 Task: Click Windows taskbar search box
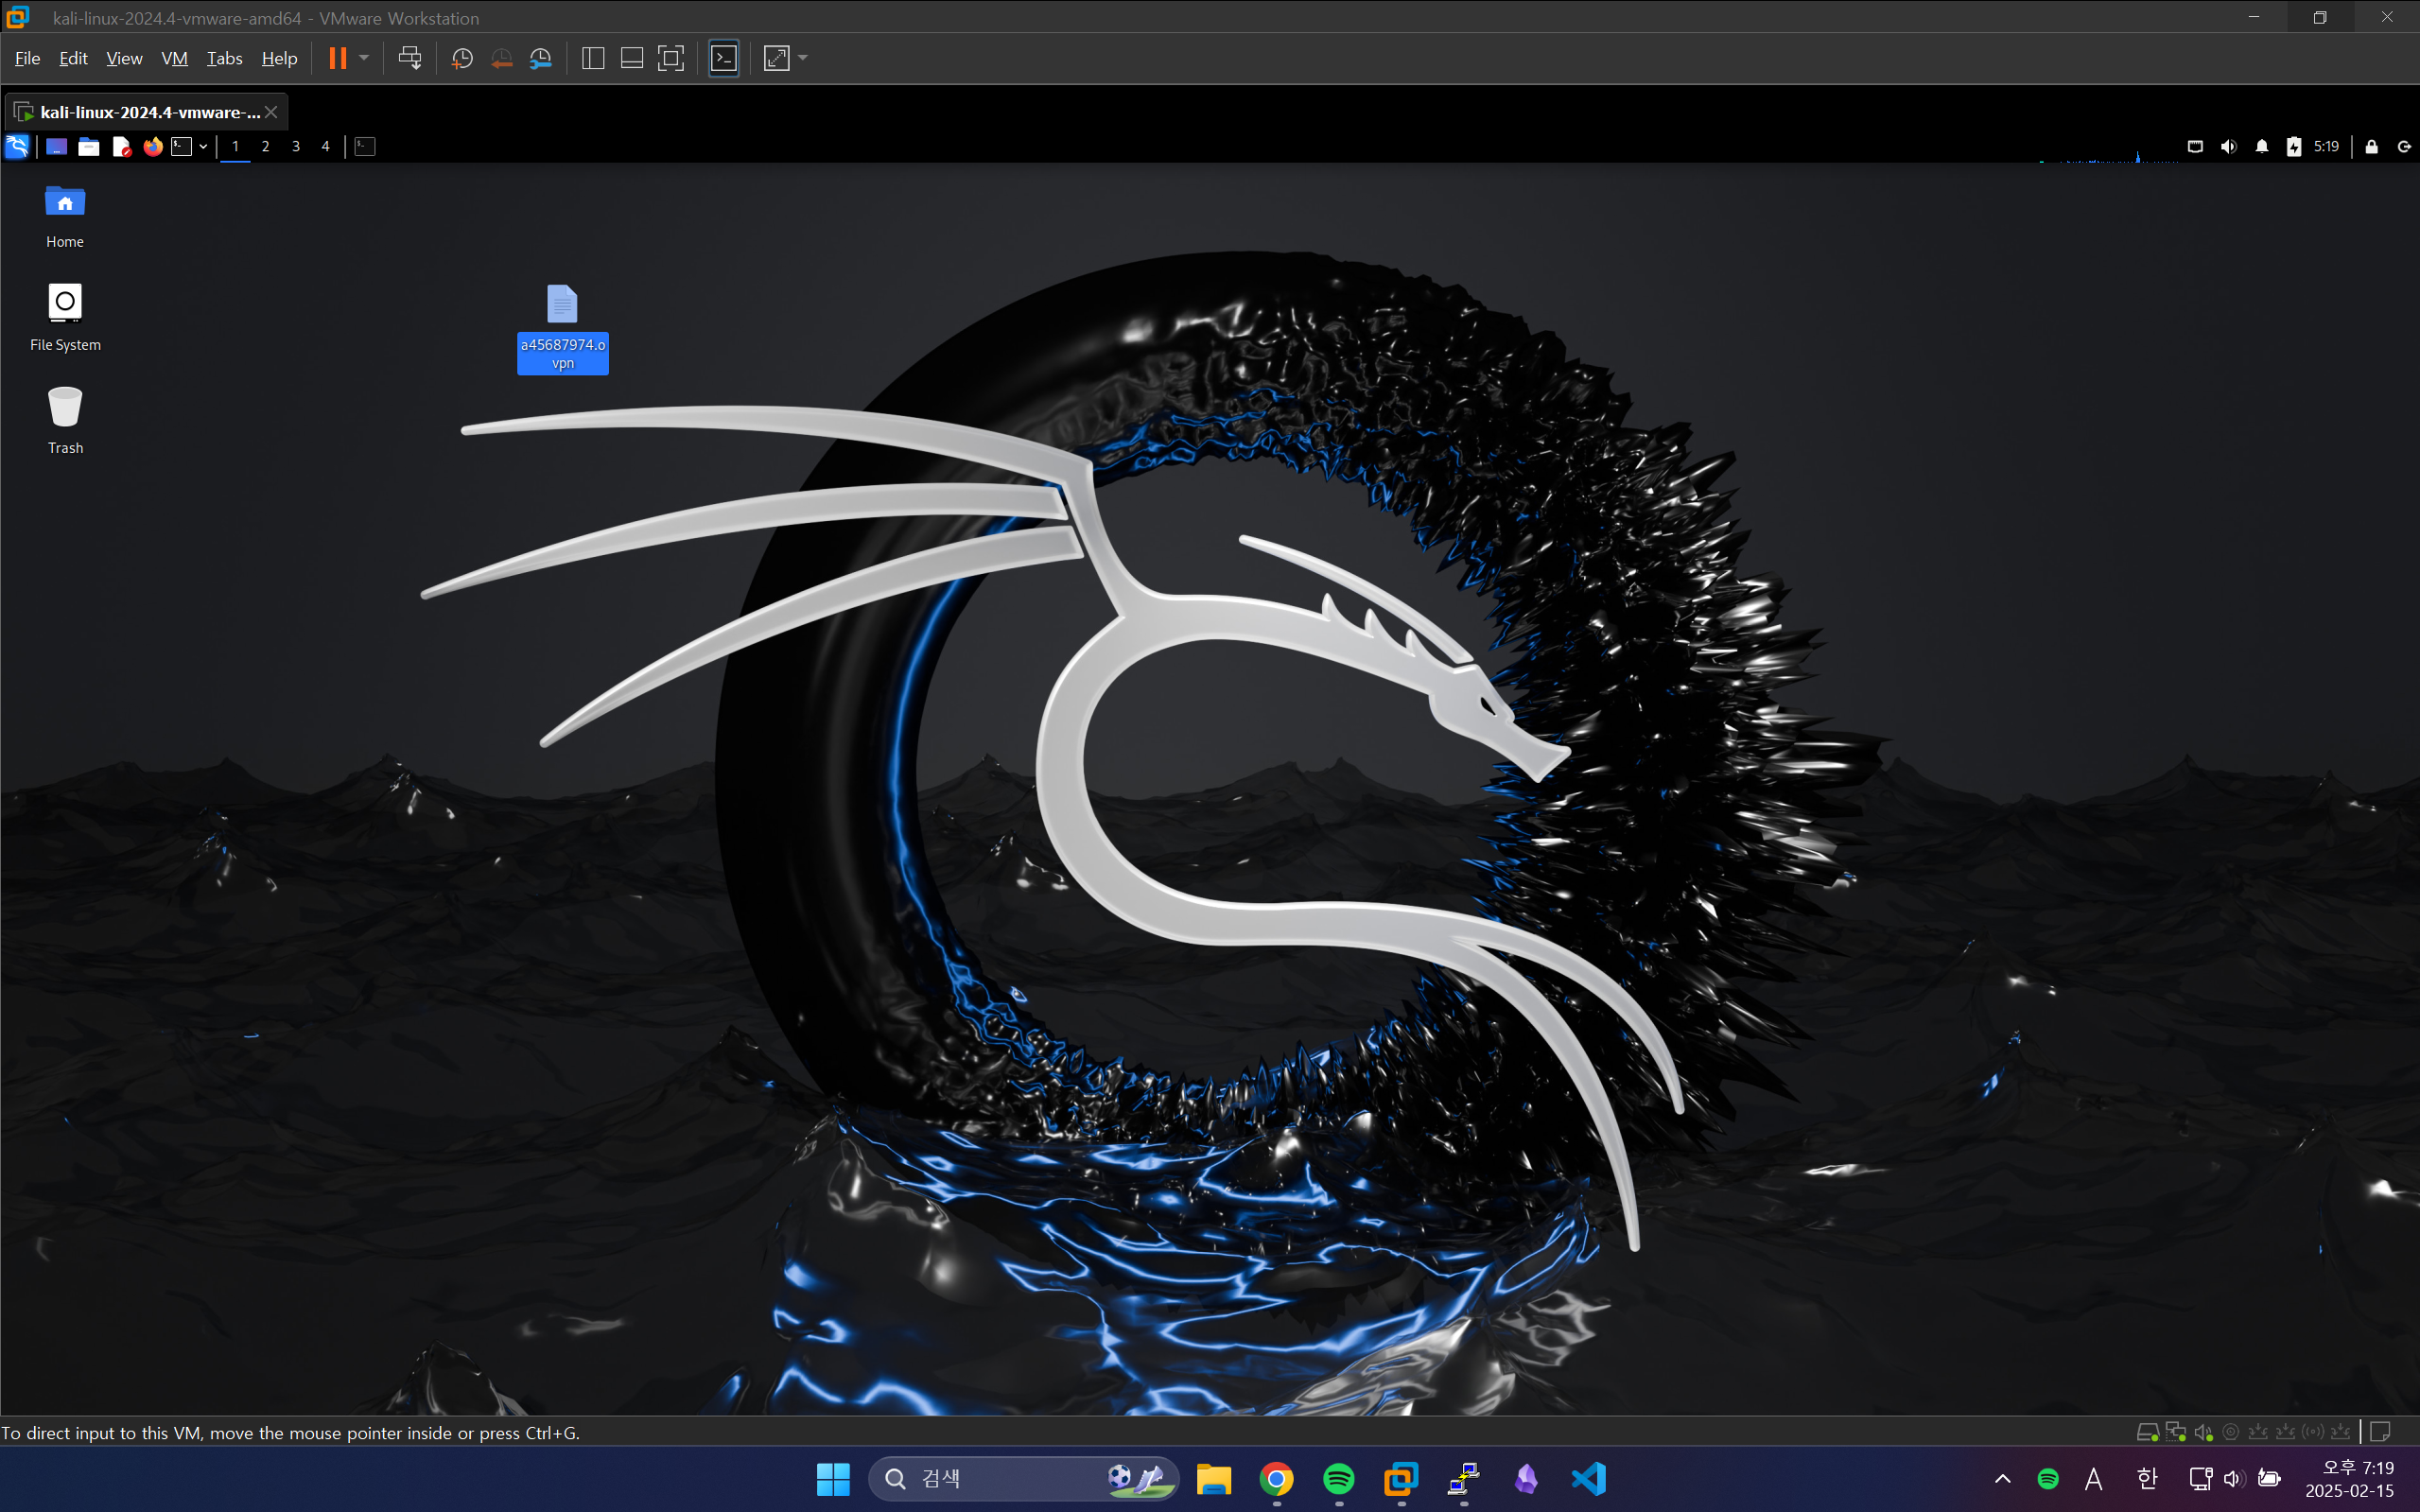[x=1000, y=1478]
